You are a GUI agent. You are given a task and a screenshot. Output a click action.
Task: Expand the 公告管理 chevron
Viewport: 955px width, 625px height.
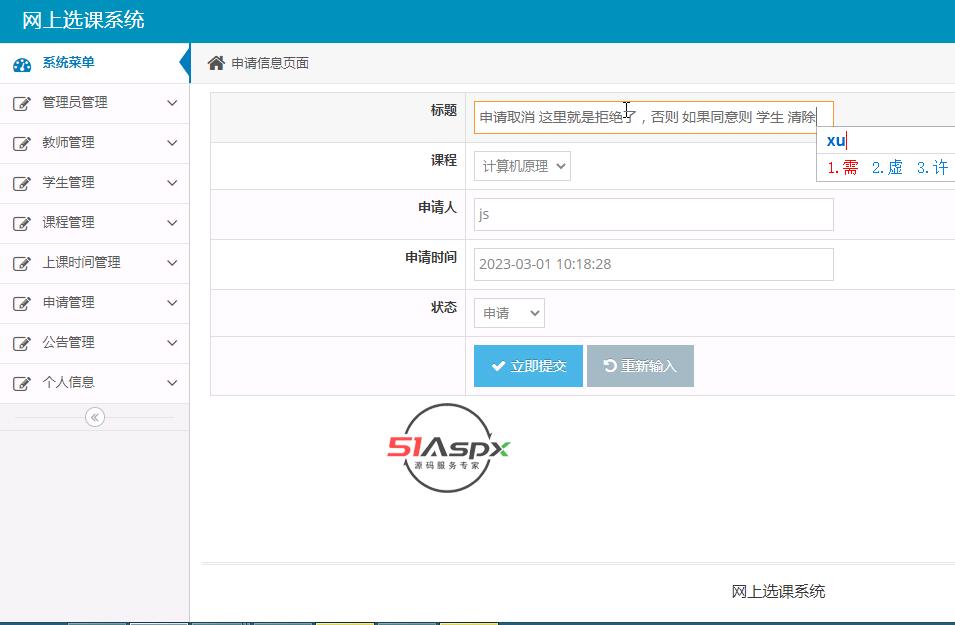172,343
